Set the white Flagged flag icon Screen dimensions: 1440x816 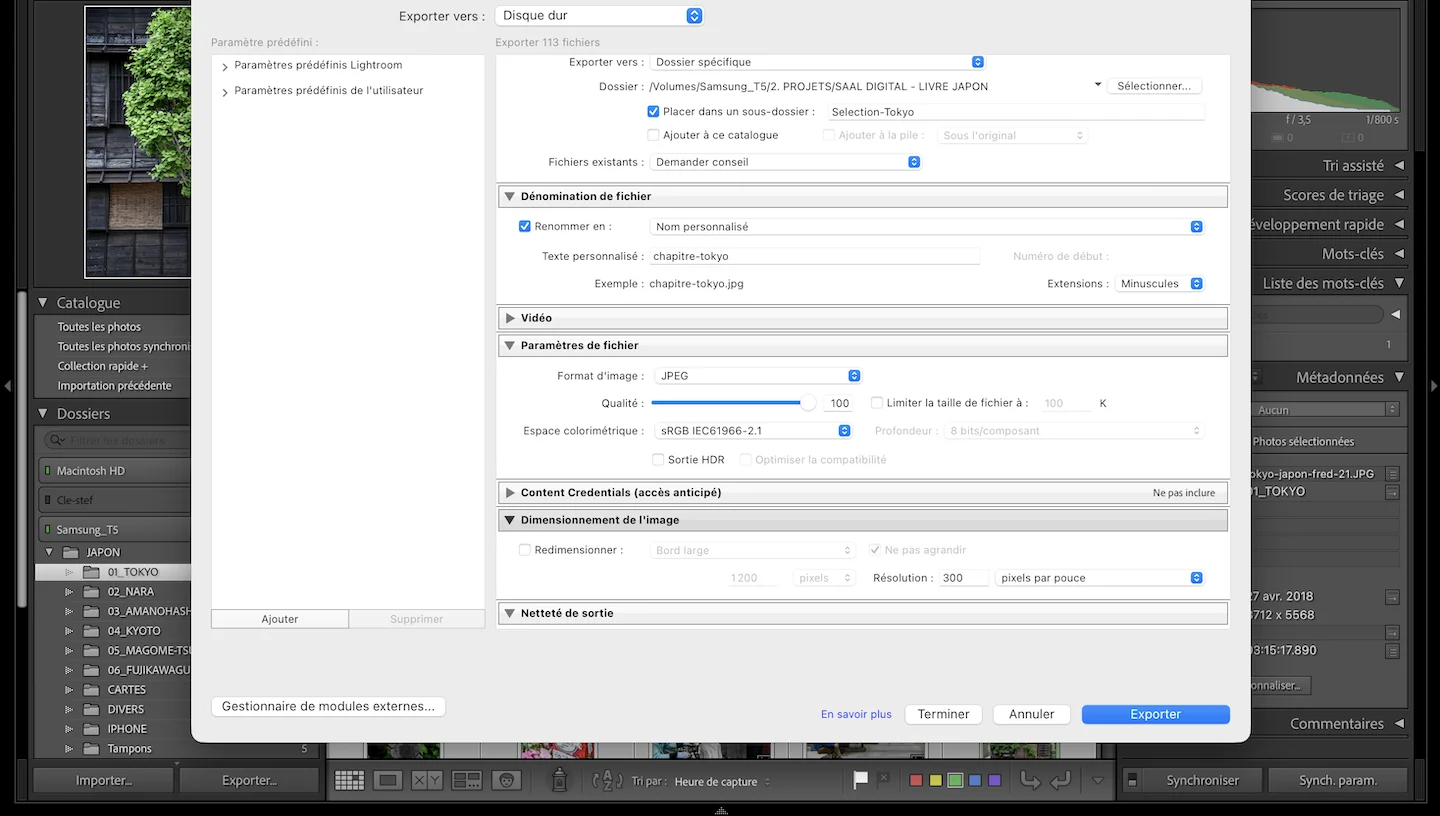coord(860,781)
